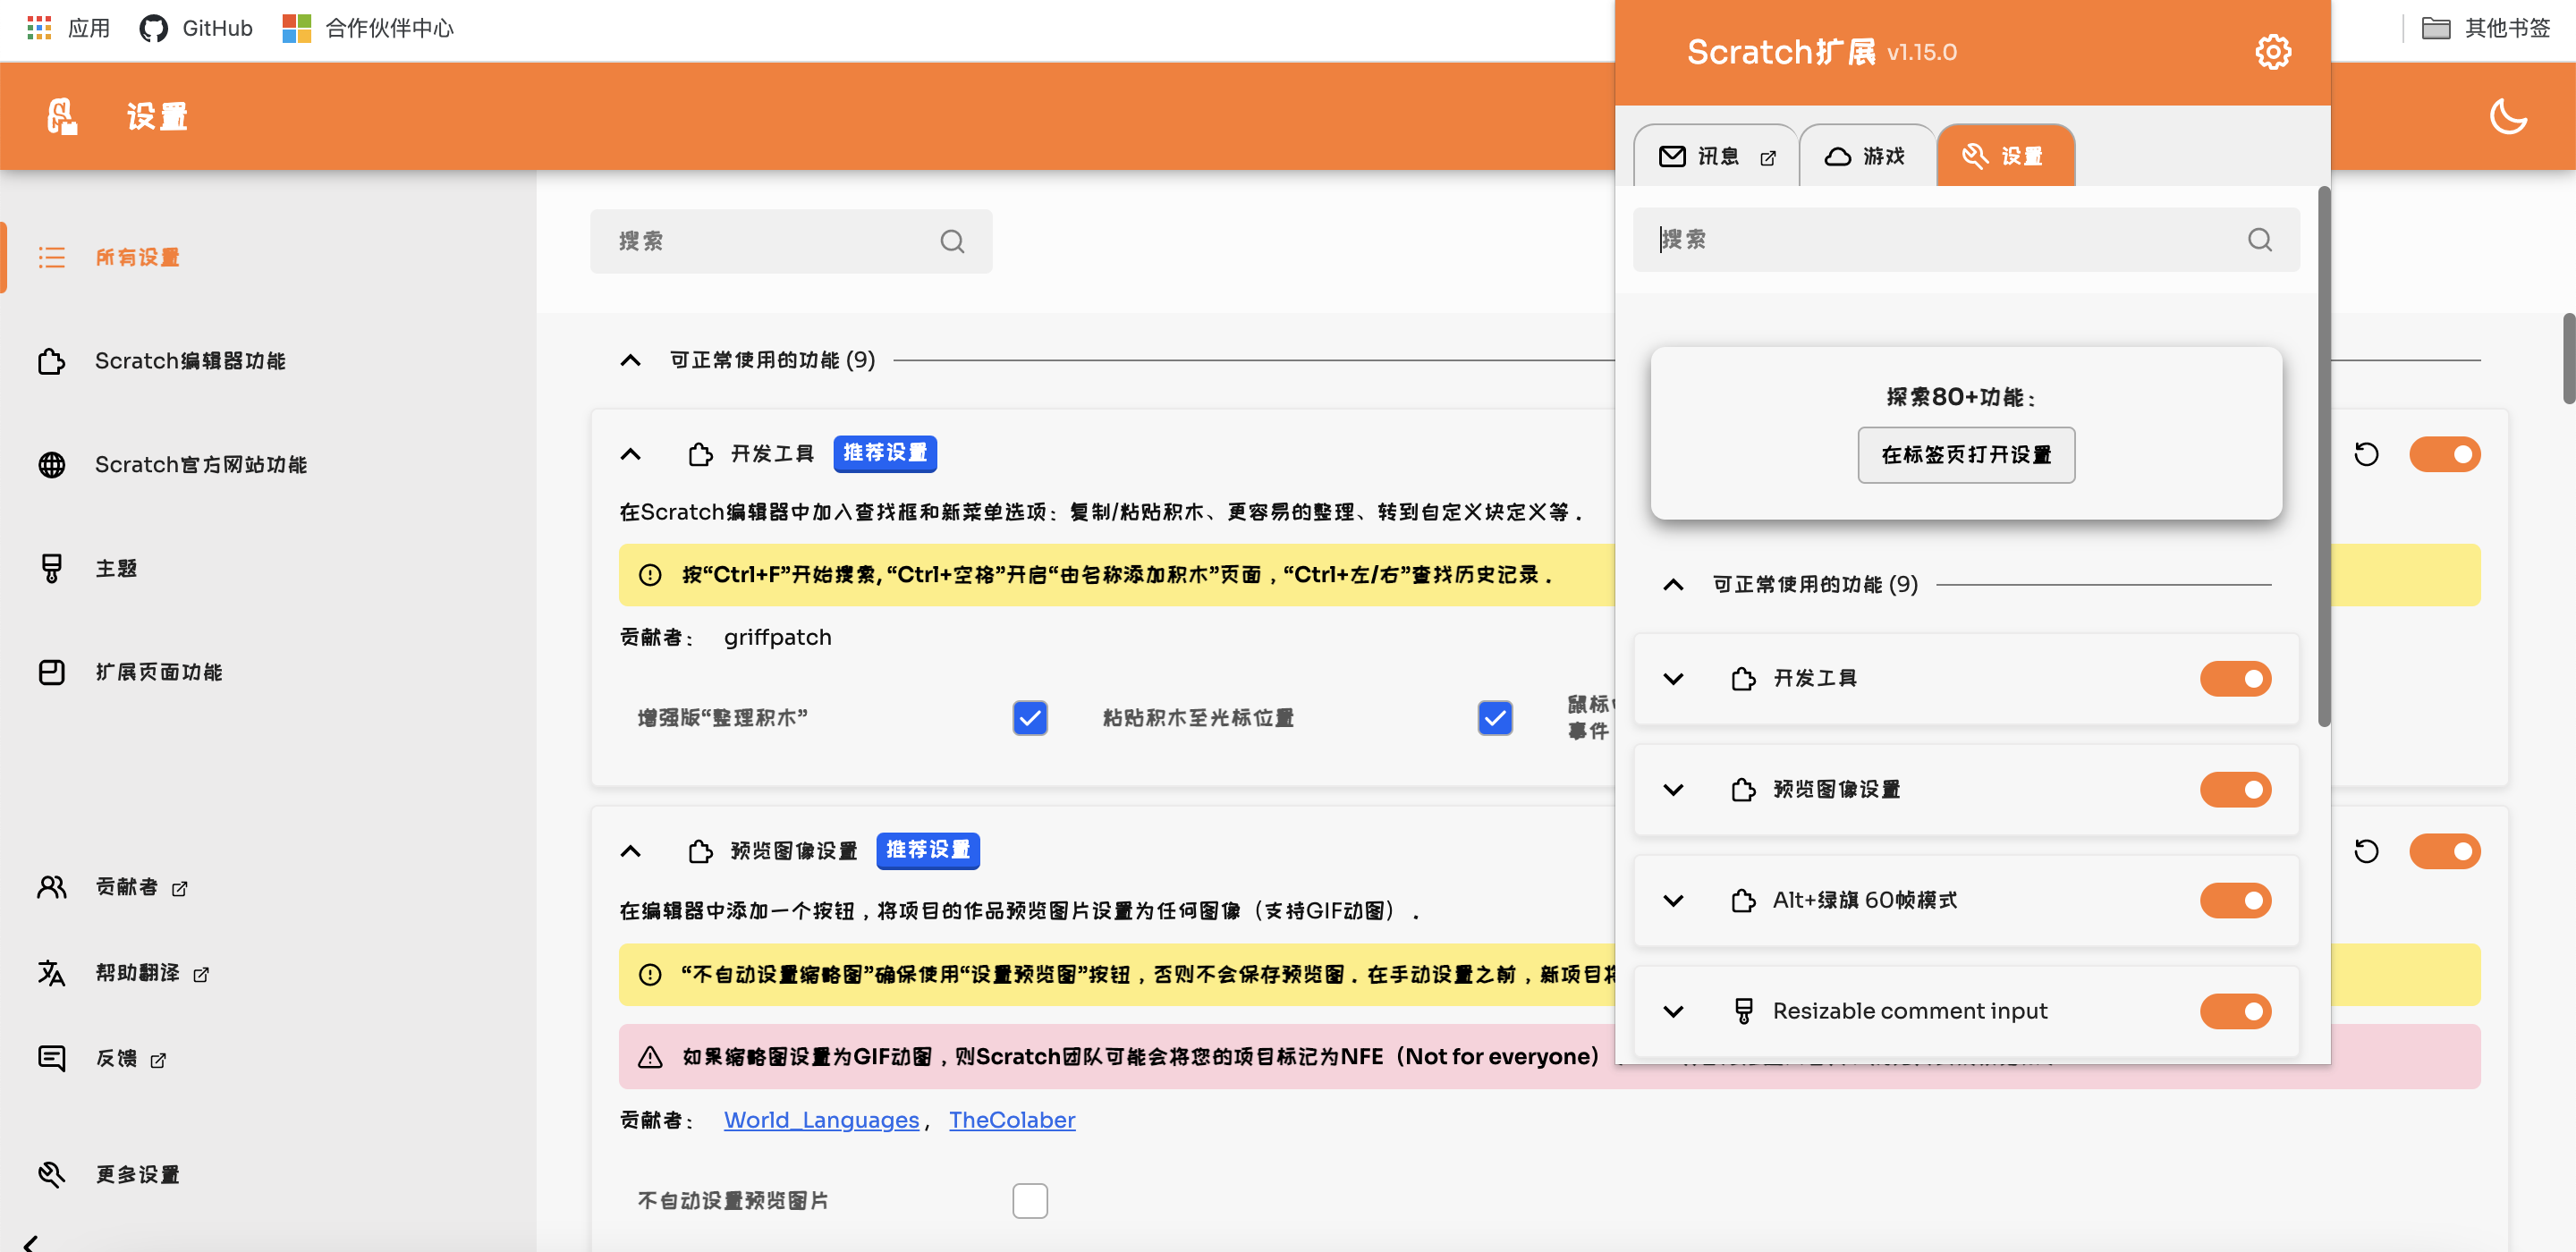The image size is (2576, 1252).
Task: Switch to the 讯息 tab in the popup
Action: (x=1716, y=156)
